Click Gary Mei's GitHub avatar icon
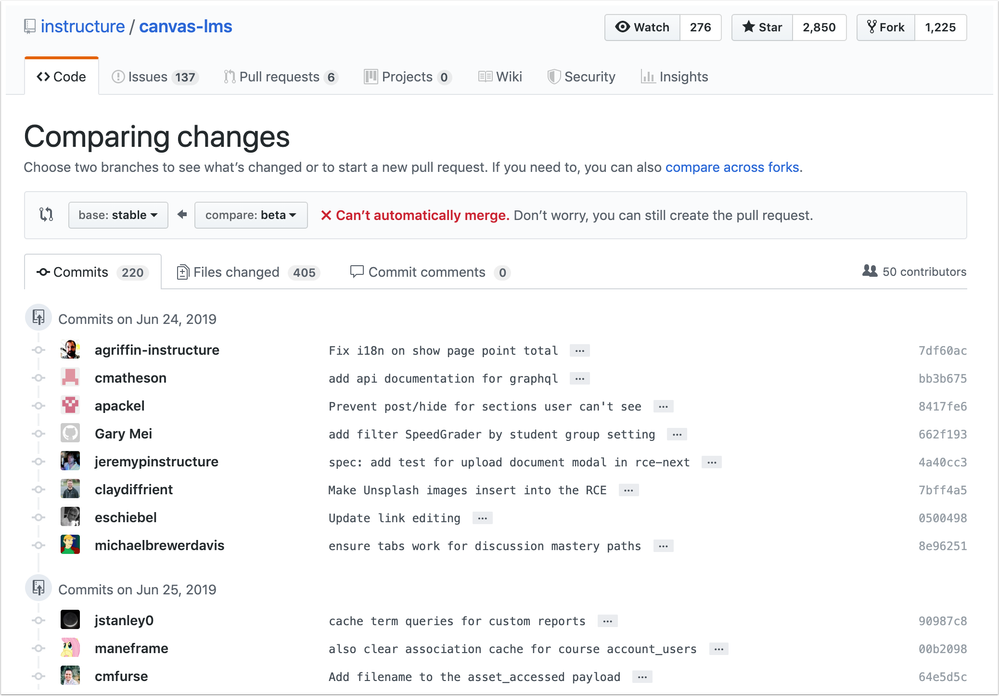Screen dimensions: 999x696 pyautogui.click(x=70, y=434)
